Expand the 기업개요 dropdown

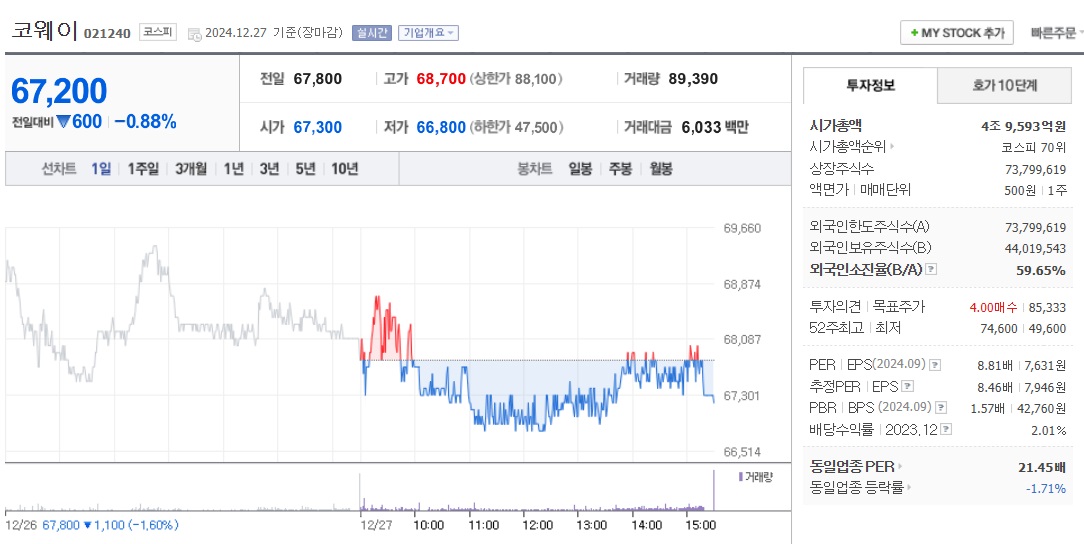pyautogui.click(x=428, y=33)
